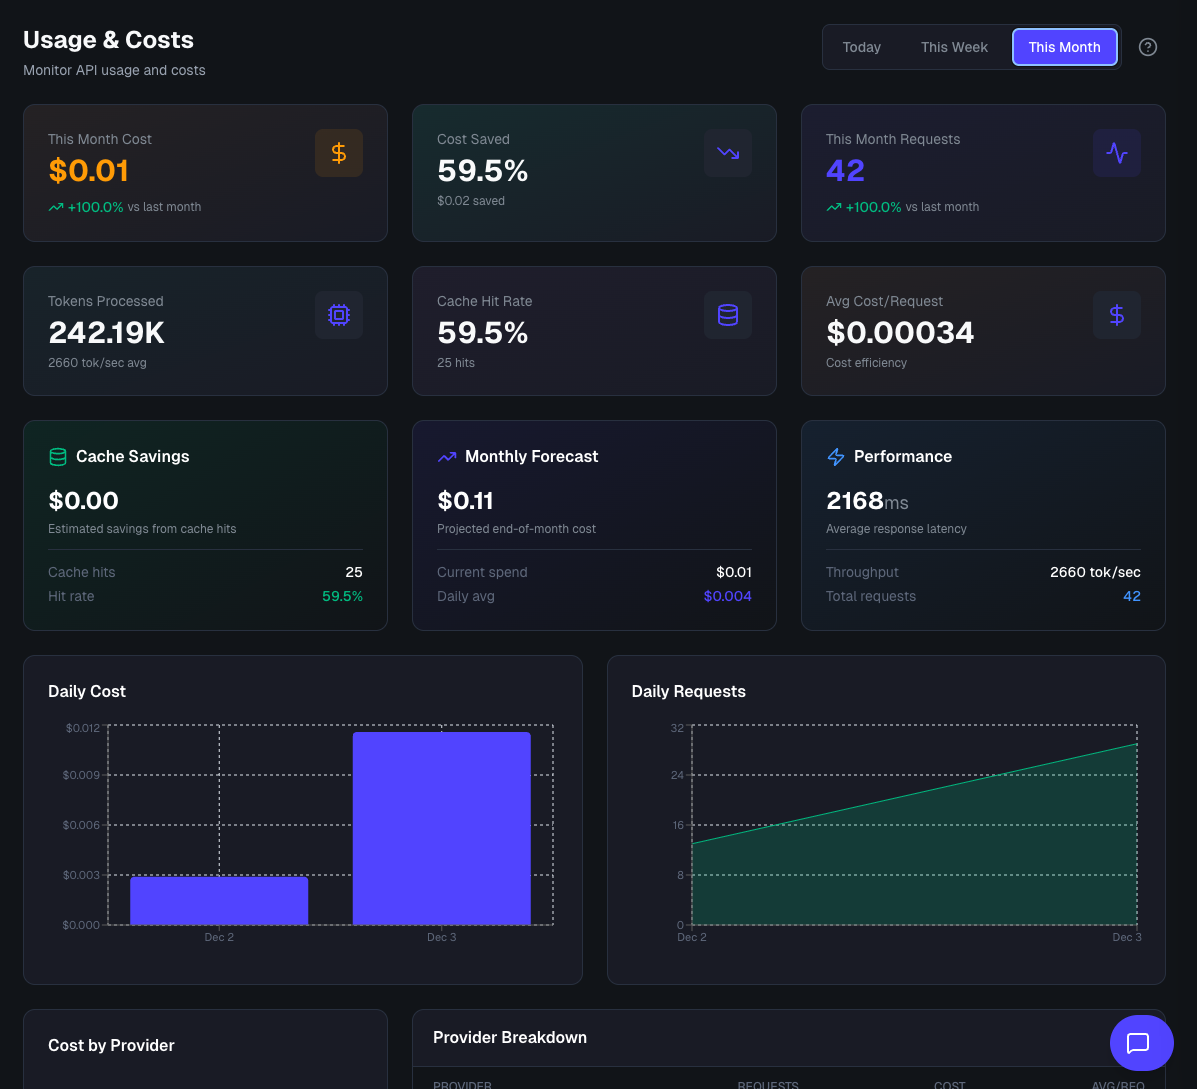Click the green cache icon beside Cache Savings

[58, 456]
